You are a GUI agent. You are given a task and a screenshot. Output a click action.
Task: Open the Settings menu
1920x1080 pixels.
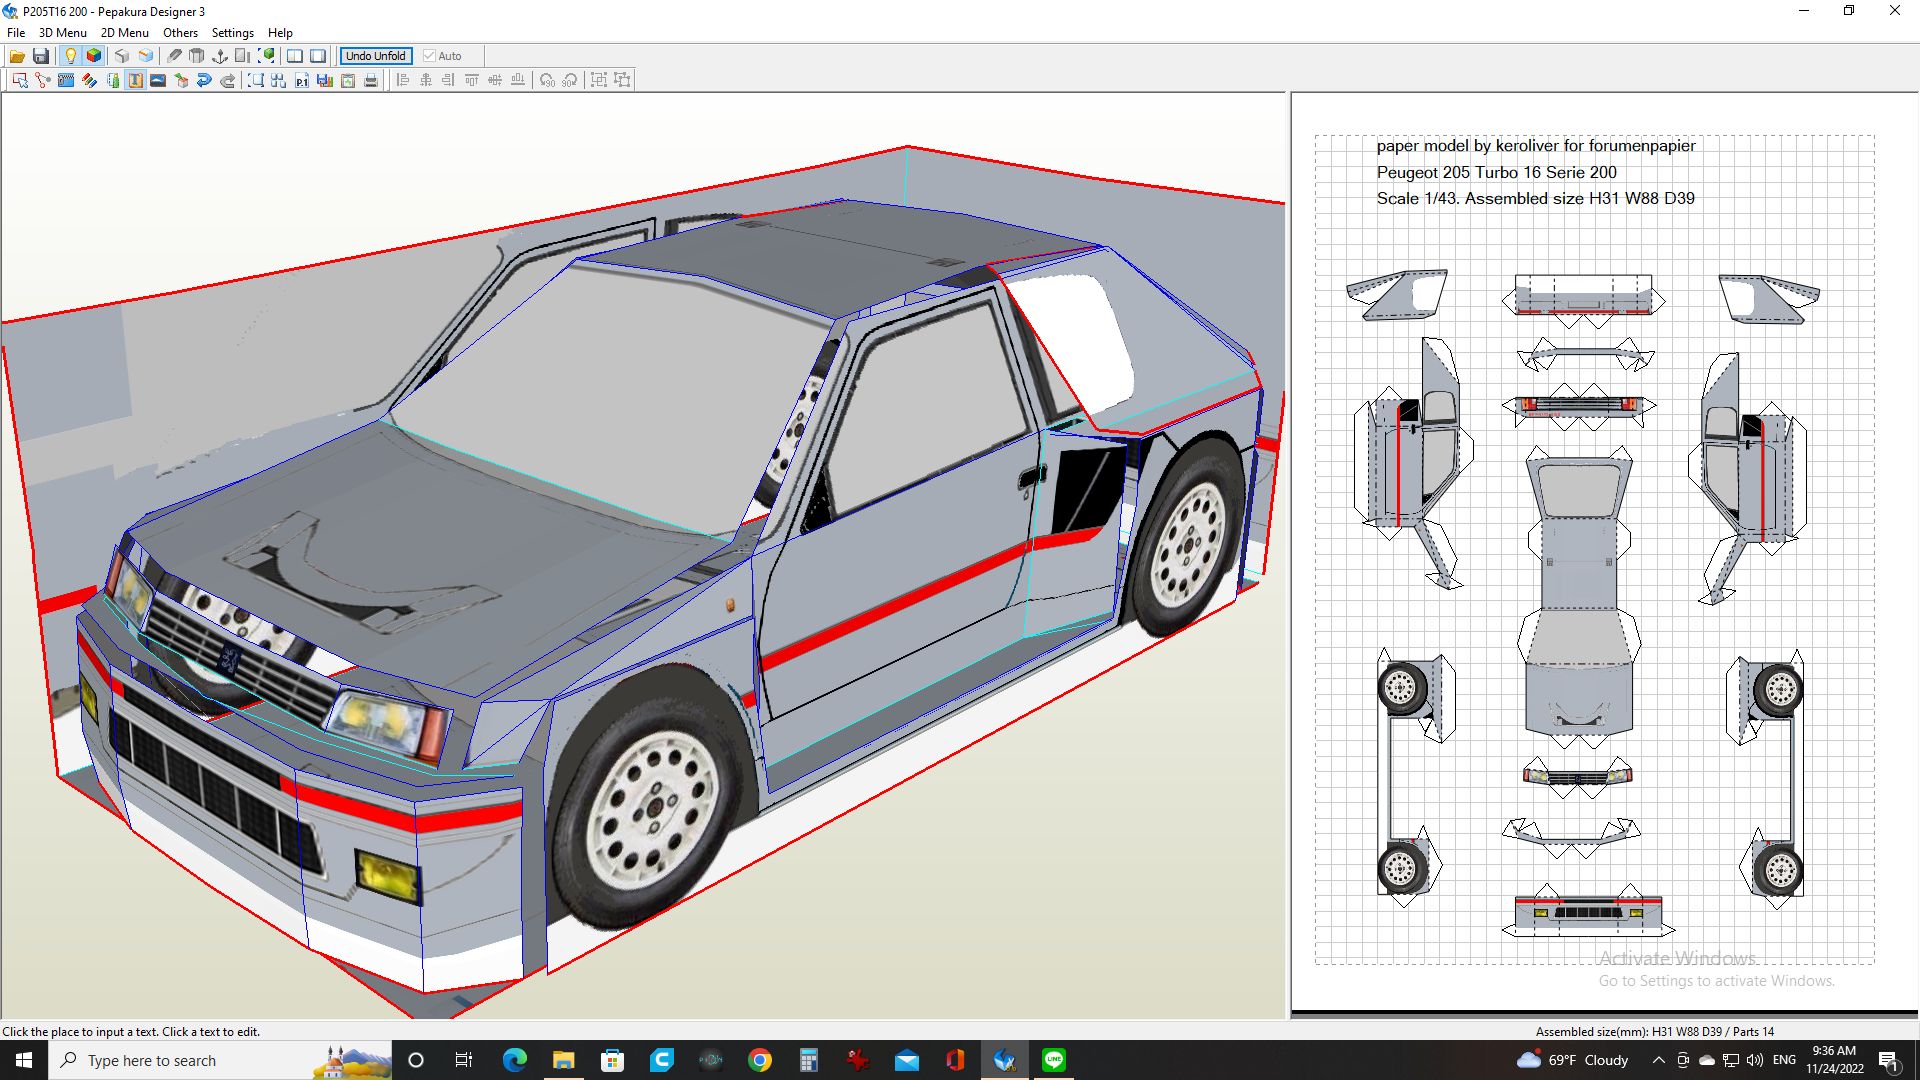233,32
